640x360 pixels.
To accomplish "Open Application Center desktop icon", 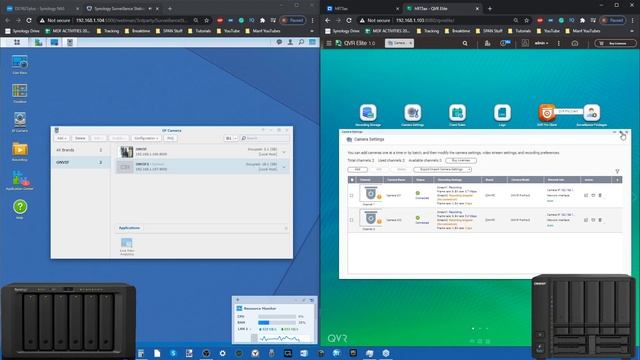I will (x=20, y=180).
